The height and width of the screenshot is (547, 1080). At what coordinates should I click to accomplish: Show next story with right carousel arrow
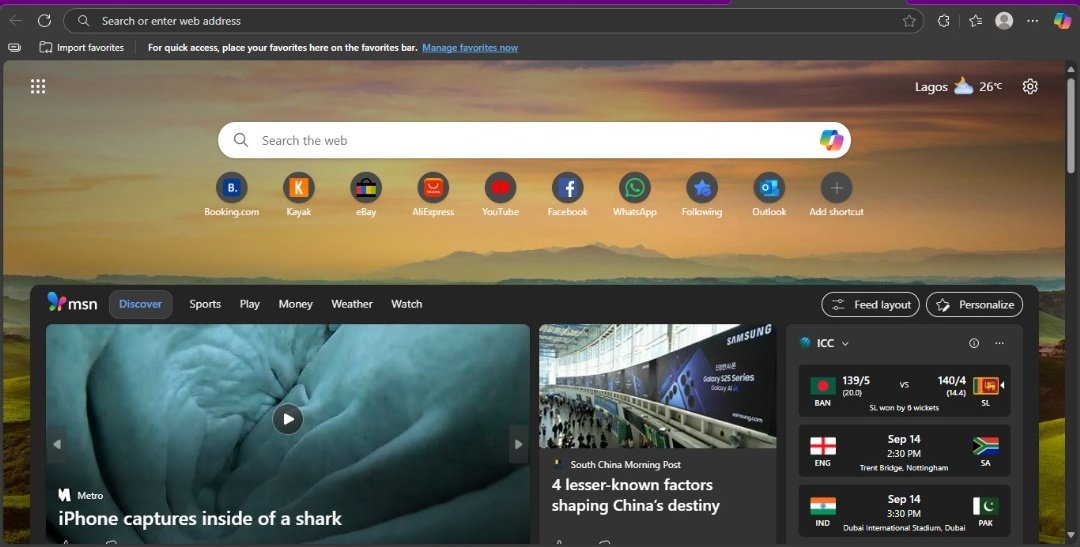click(519, 444)
